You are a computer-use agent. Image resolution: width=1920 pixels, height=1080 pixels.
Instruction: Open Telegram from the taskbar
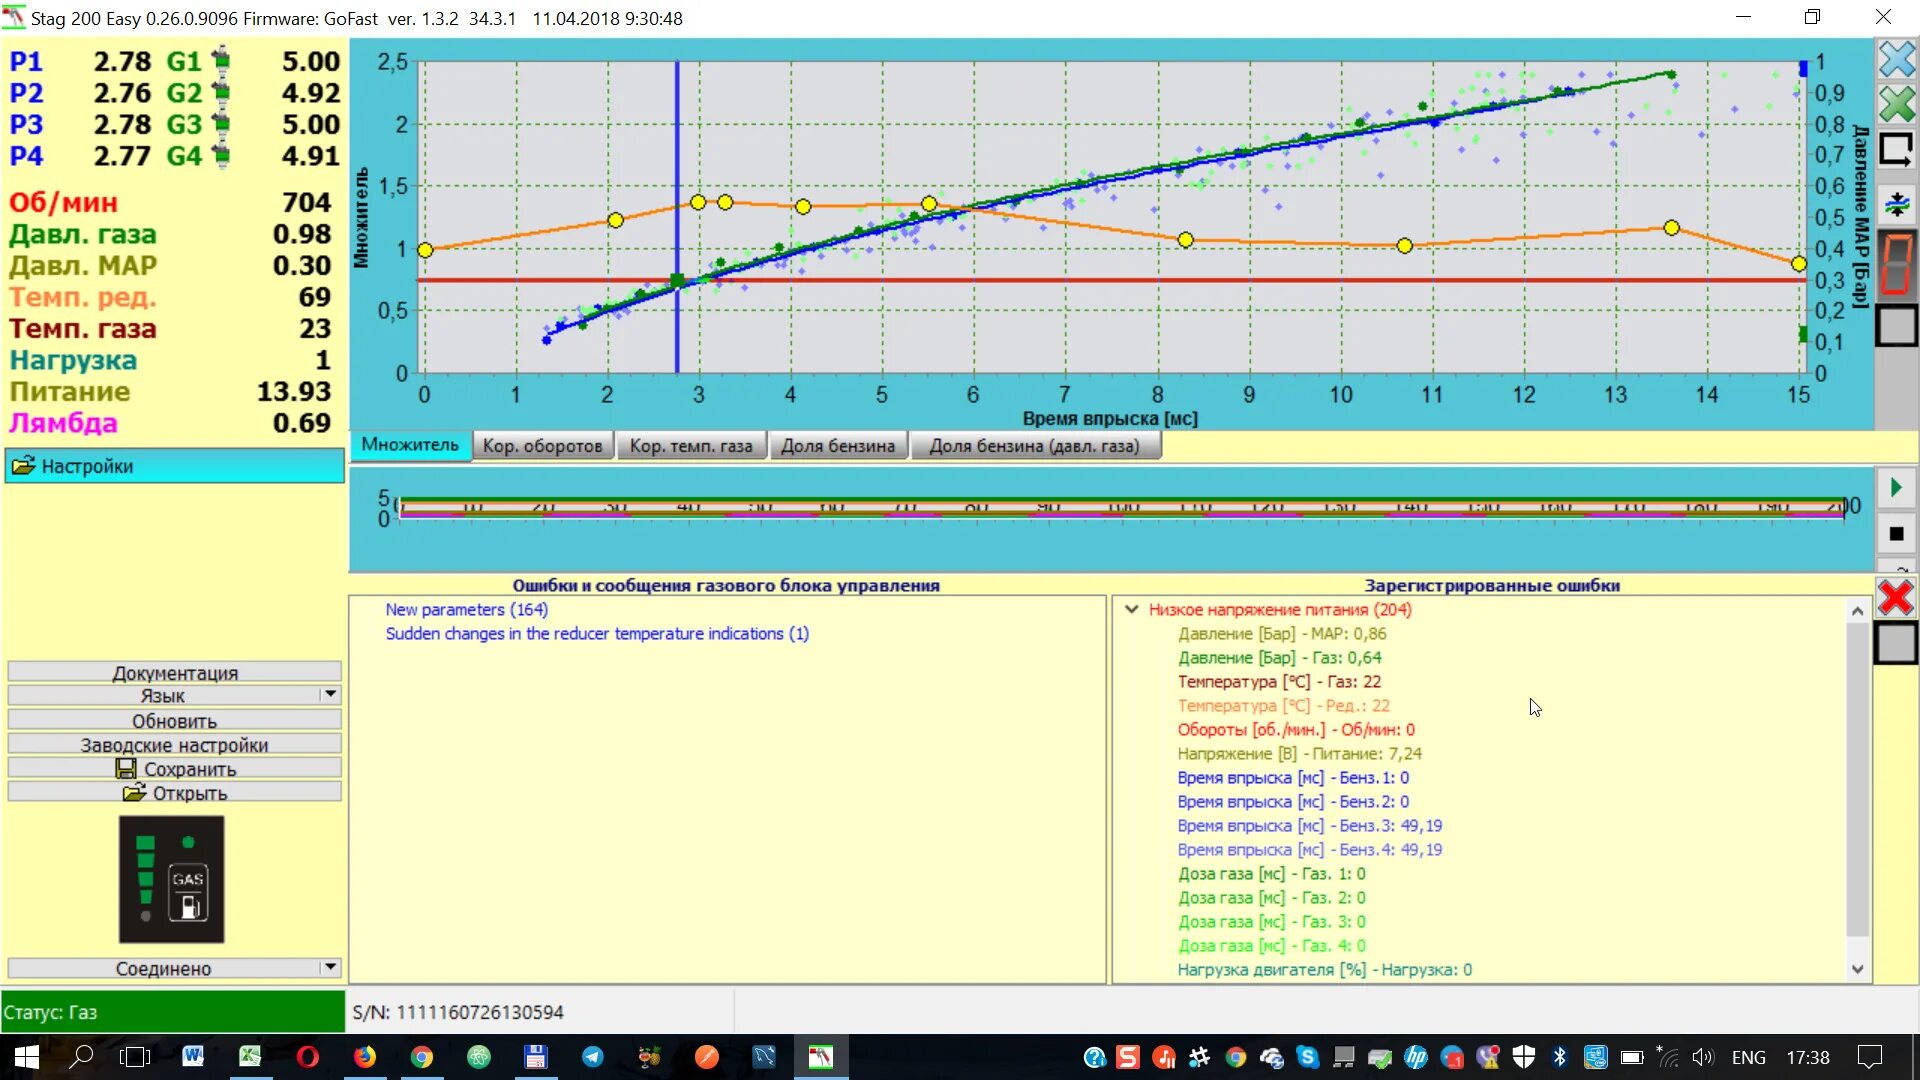click(x=593, y=1057)
